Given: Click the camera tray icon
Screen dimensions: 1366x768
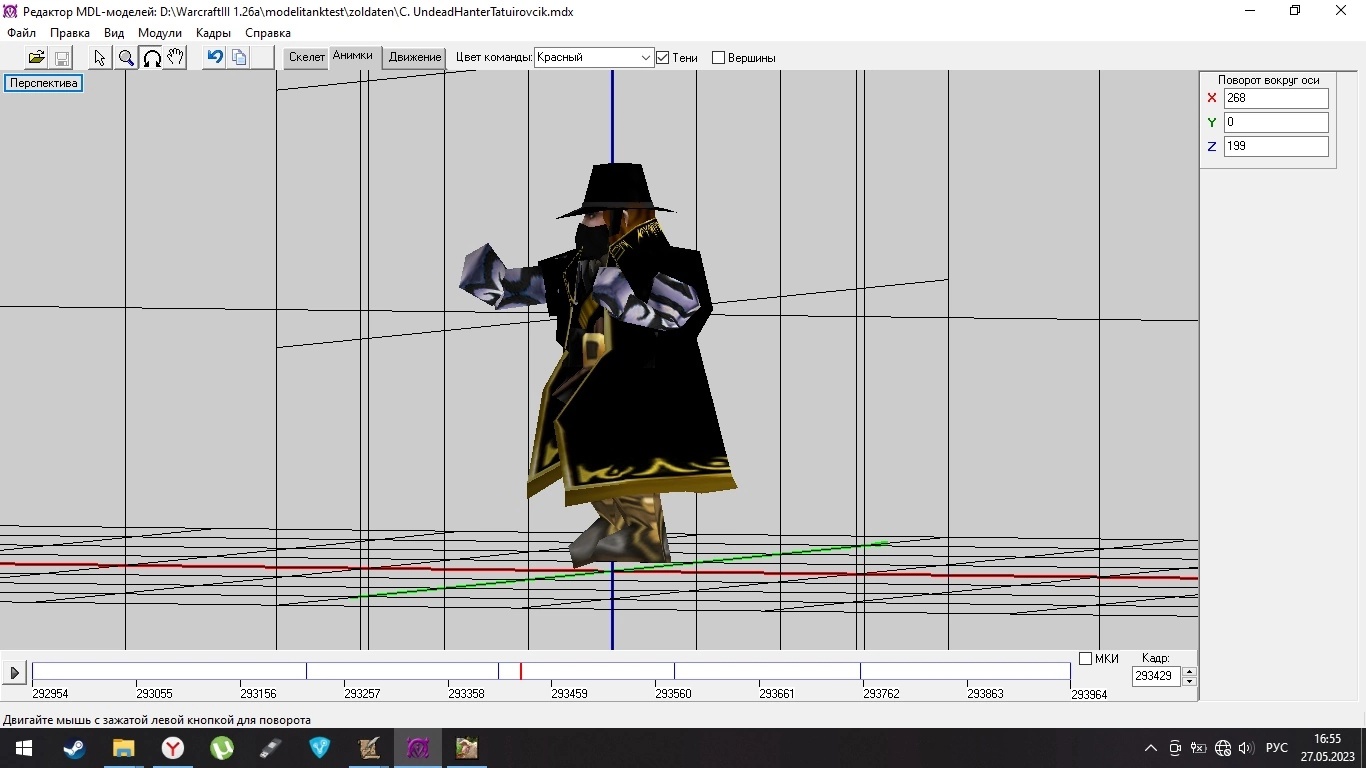Looking at the screenshot, I should coord(1175,748).
